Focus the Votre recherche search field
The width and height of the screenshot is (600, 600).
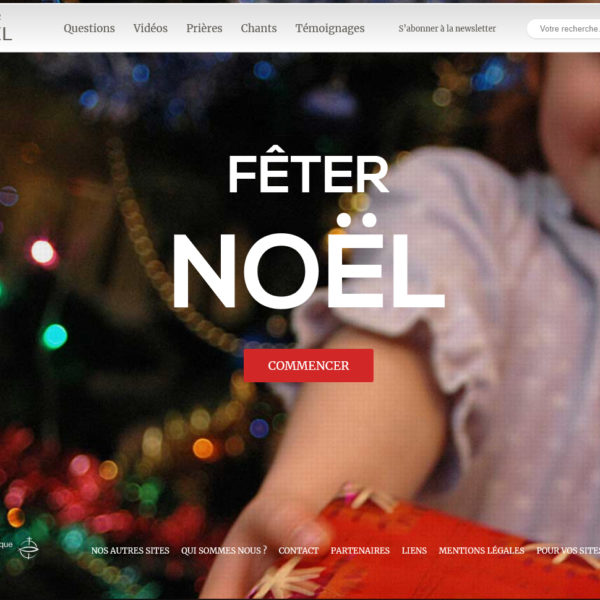[x=563, y=29]
